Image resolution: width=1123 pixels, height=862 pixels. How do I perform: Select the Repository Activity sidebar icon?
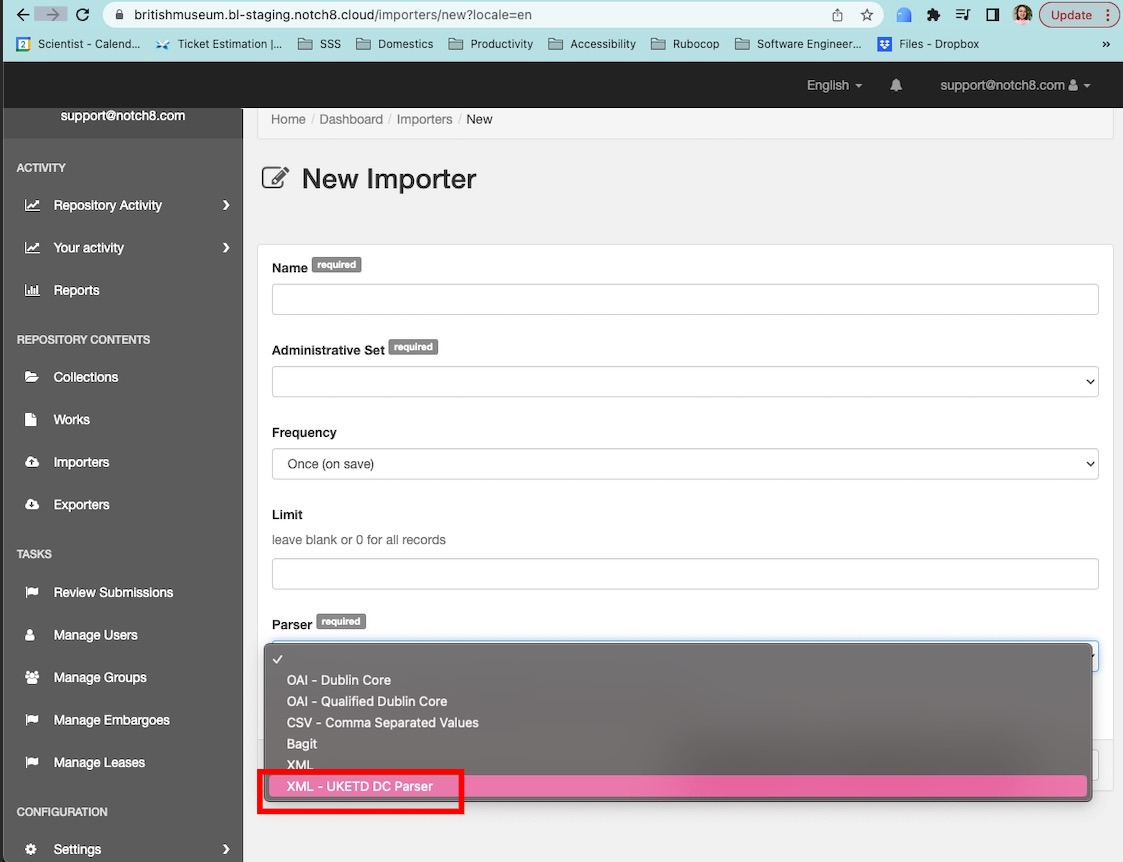pyautogui.click(x=33, y=205)
